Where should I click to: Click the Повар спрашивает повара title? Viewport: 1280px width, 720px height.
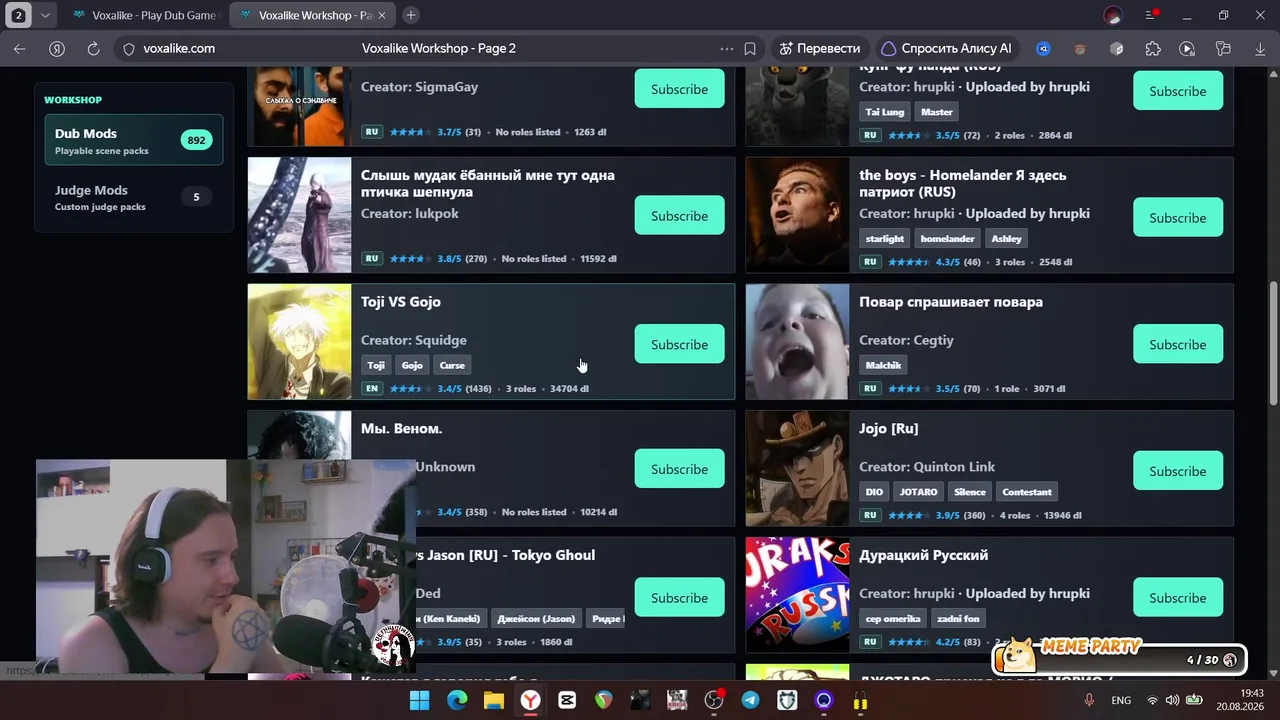coord(950,302)
